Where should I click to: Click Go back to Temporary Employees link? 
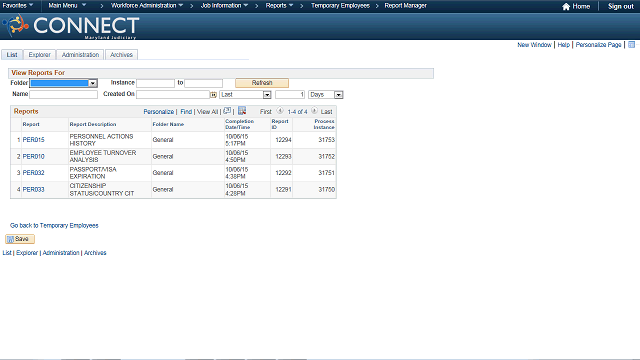click(x=54, y=225)
